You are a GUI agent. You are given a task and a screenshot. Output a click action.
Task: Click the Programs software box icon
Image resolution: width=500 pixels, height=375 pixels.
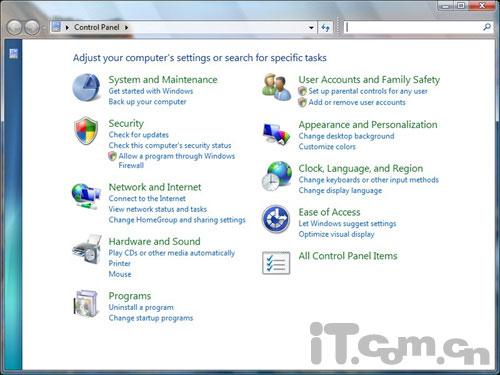[x=86, y=304]
